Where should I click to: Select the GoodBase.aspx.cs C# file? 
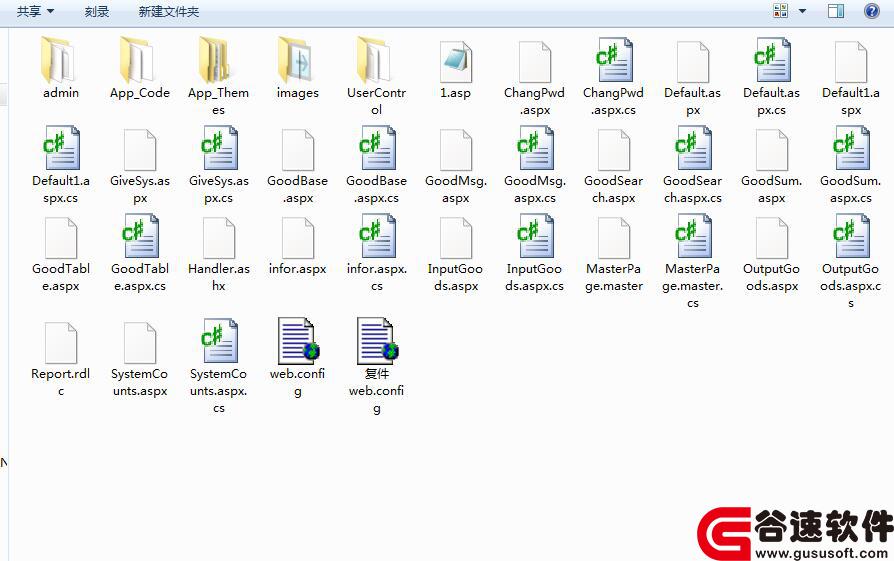[x=377, y=148]
